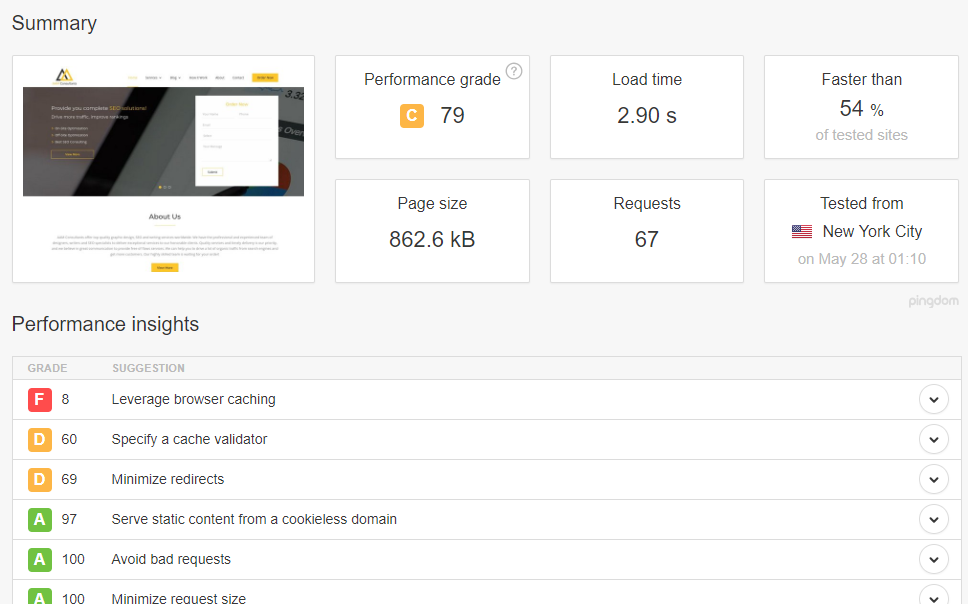Select the Load time summary card
This screenshot has width=968, height=604.
(x=646, y=107)
